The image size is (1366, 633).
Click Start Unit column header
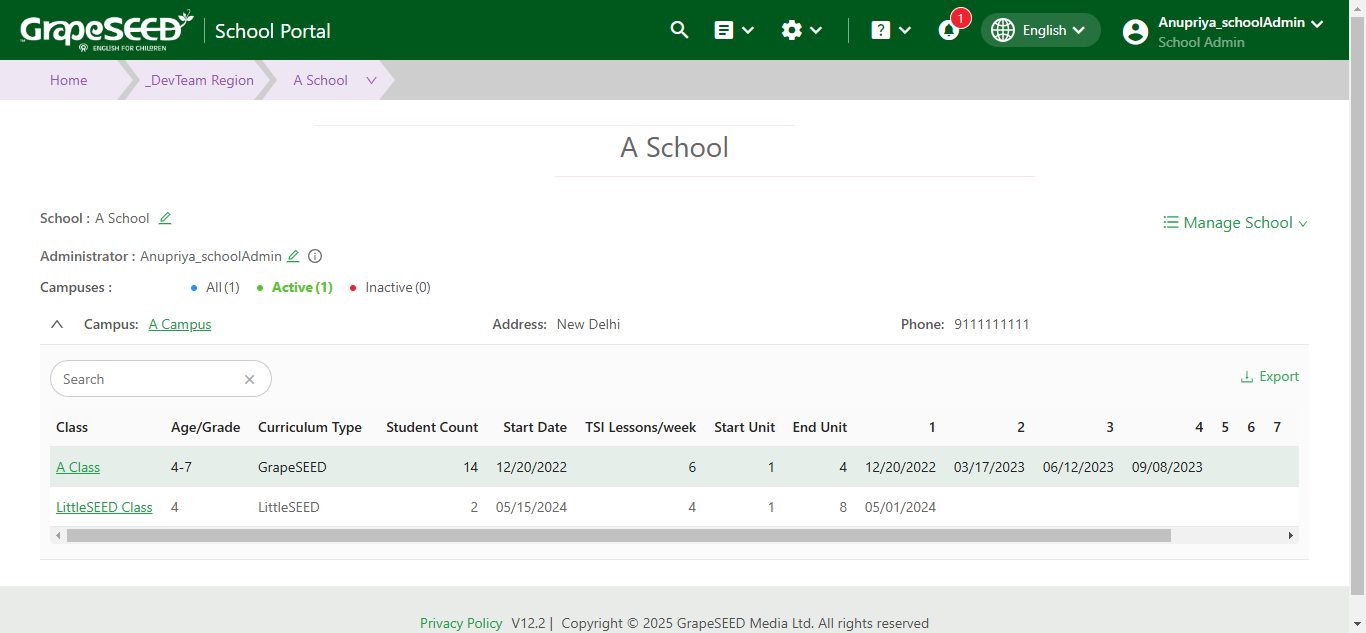pyautogui.click(x=744, y=427)
